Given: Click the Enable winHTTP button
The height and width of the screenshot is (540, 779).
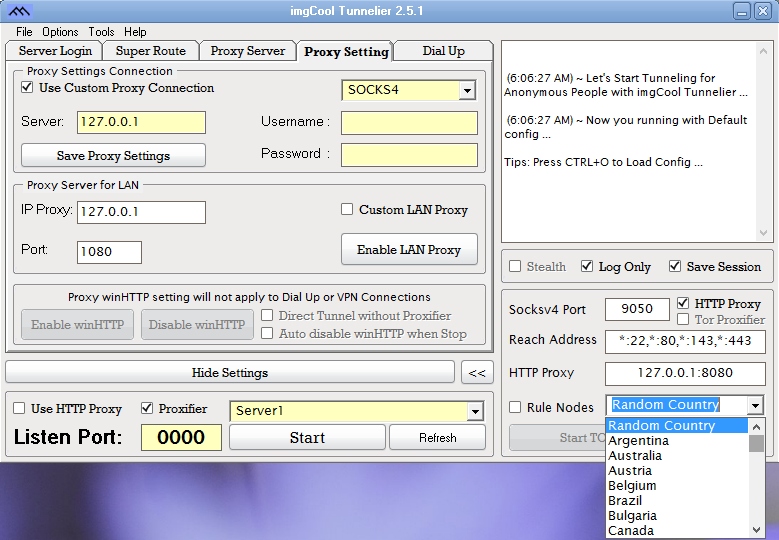Looking at the screenshot, I should [x=78, y=324].
